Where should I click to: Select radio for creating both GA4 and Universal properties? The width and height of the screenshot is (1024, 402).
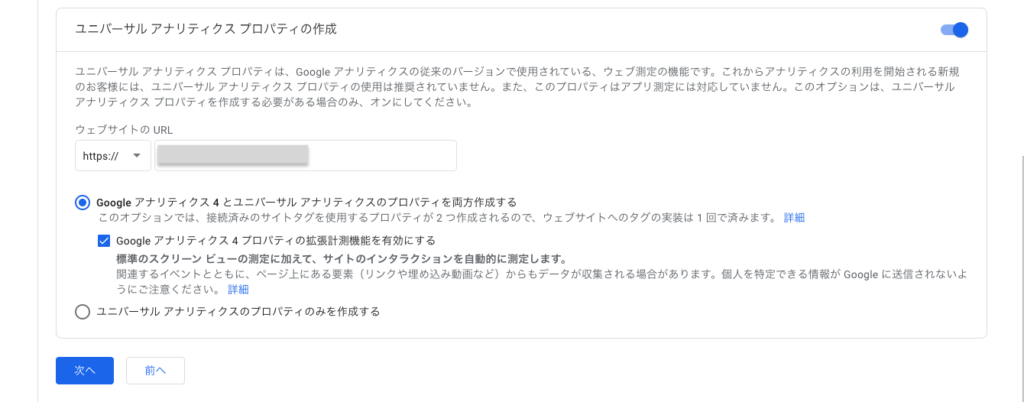[82, 202]
